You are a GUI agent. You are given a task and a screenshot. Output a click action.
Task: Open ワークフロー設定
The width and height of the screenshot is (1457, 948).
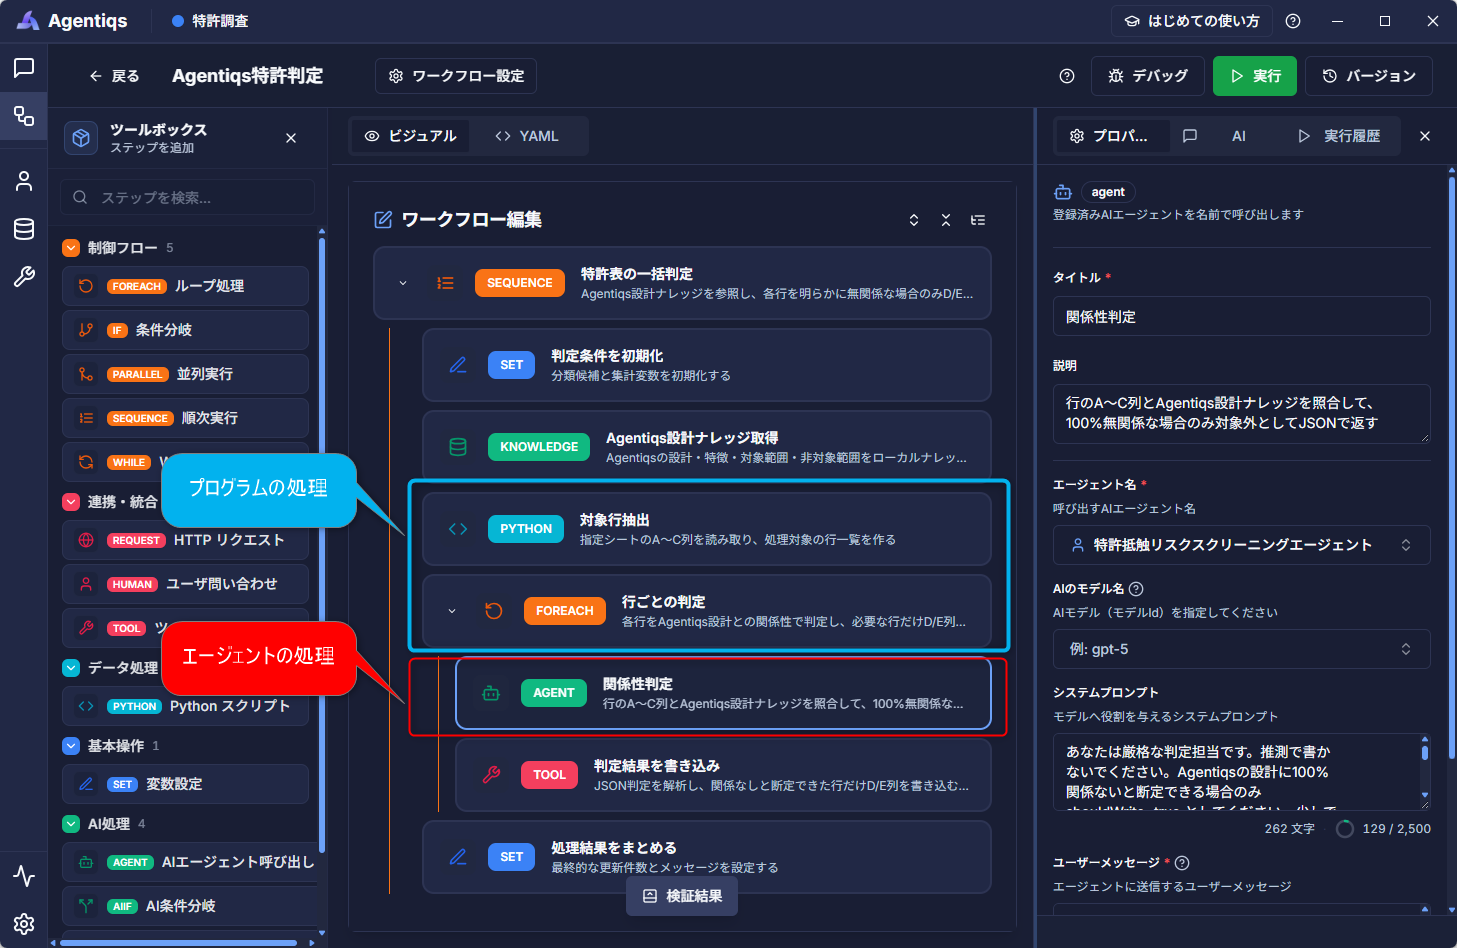pyautogui.click(x=456, y=76)
